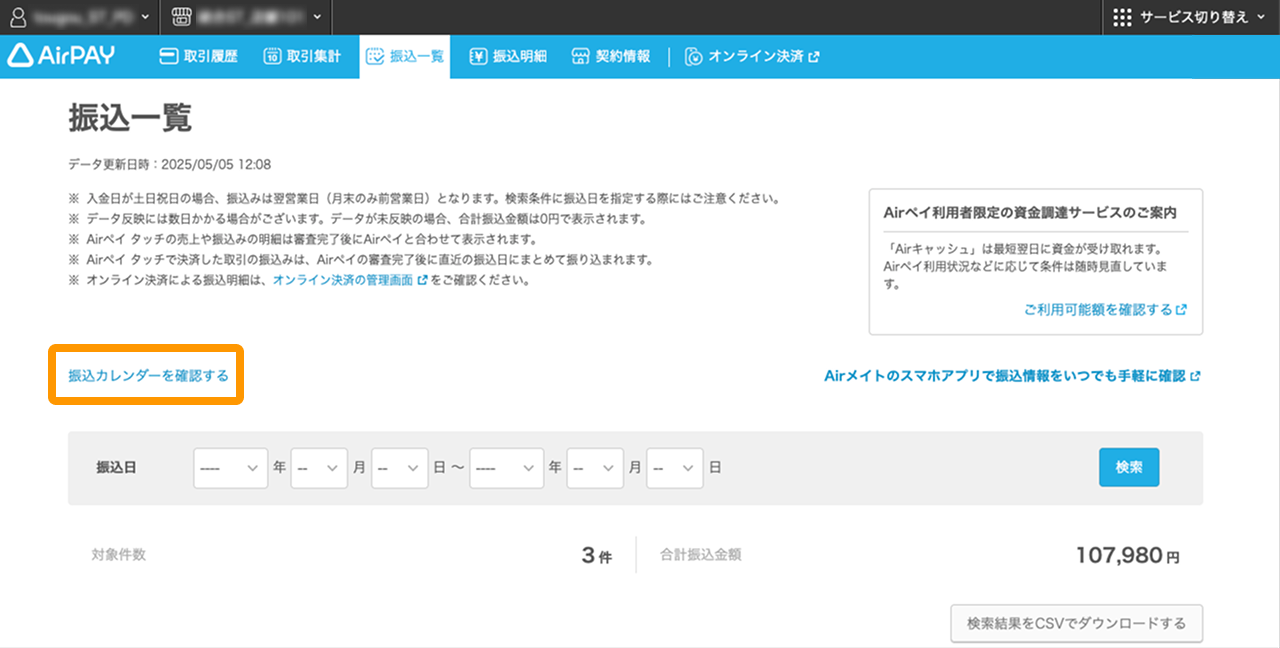Open the オンライン決済 external link
The image size is (1280, 648).
[752, 57]
